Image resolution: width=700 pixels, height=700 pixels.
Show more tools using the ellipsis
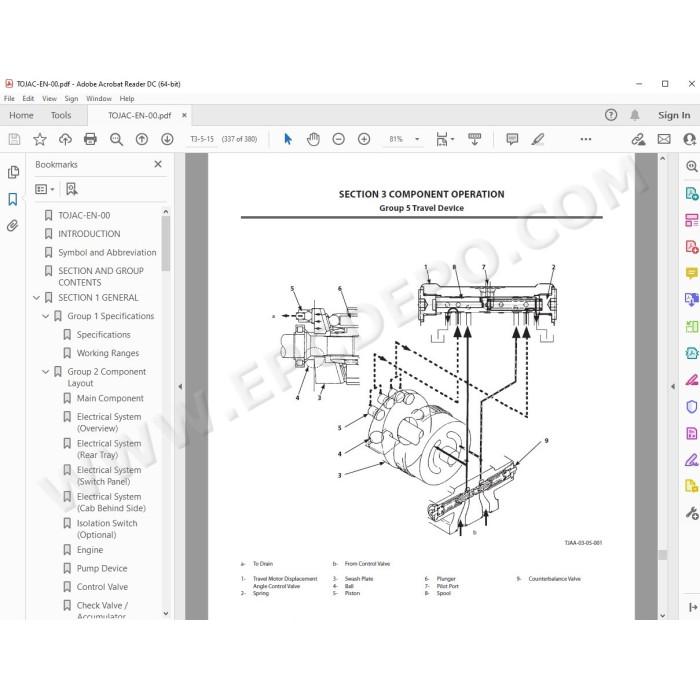point(586,139)
